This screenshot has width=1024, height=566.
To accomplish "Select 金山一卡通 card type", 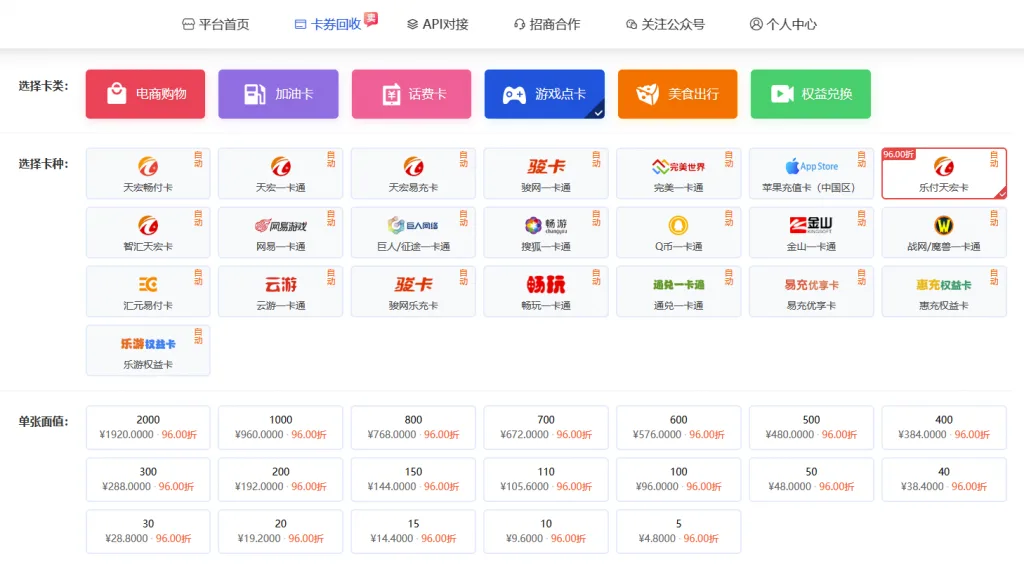I will tap(811, 232).
